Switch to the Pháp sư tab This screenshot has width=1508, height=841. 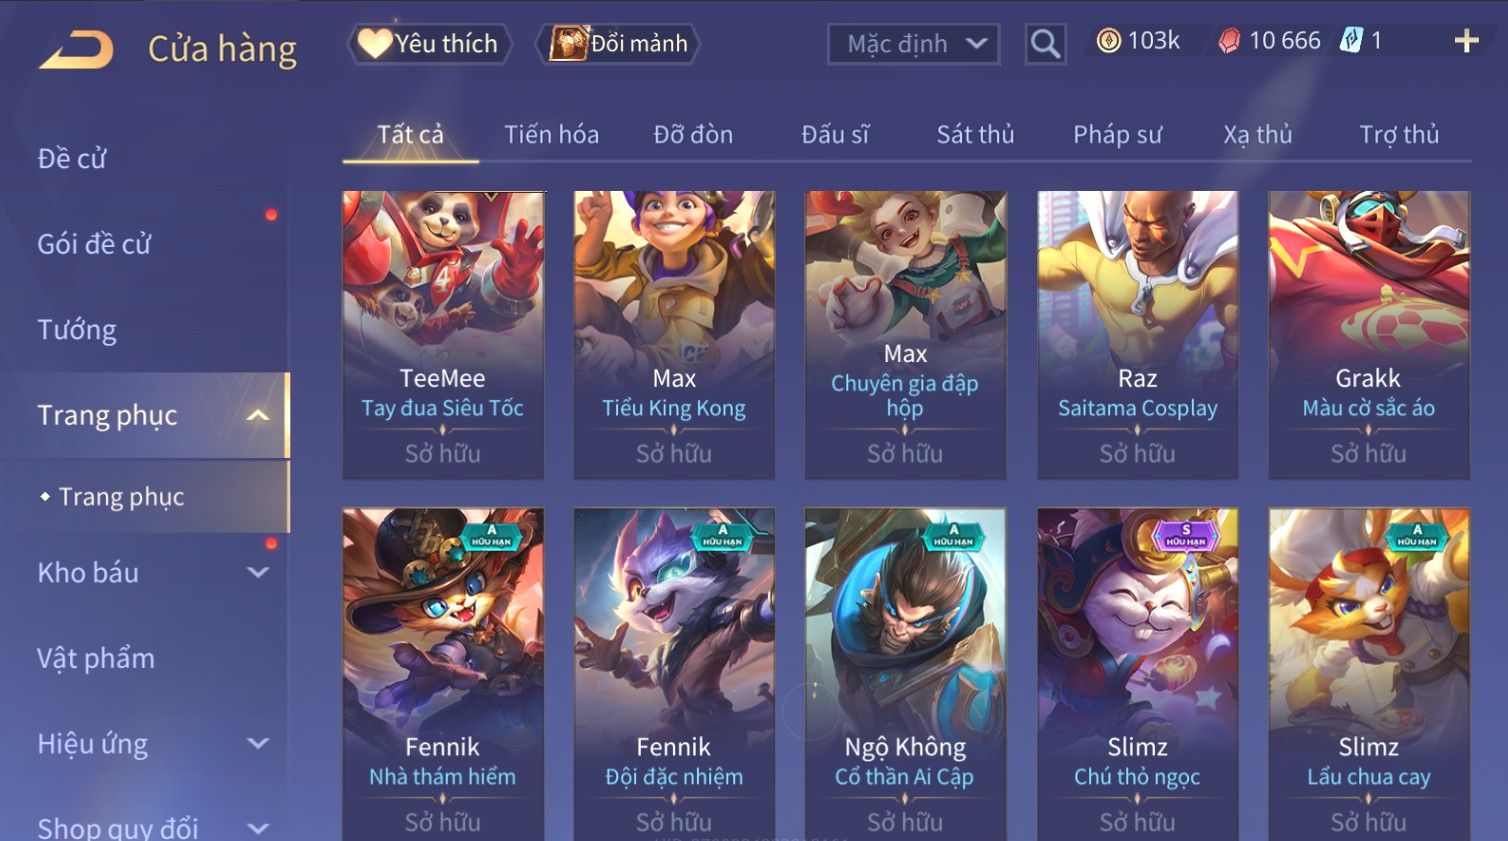(x=1117, y=135)
